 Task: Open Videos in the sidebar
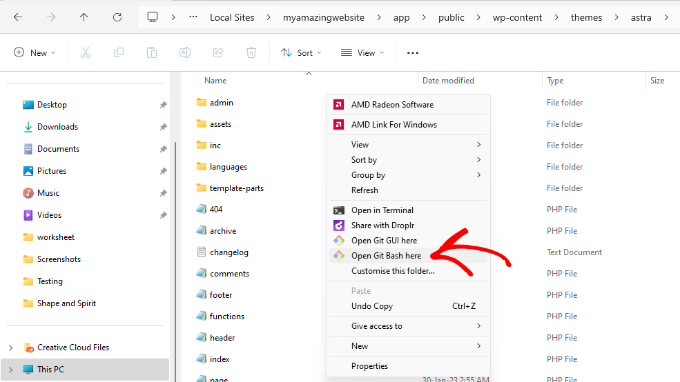pos(49,215)
